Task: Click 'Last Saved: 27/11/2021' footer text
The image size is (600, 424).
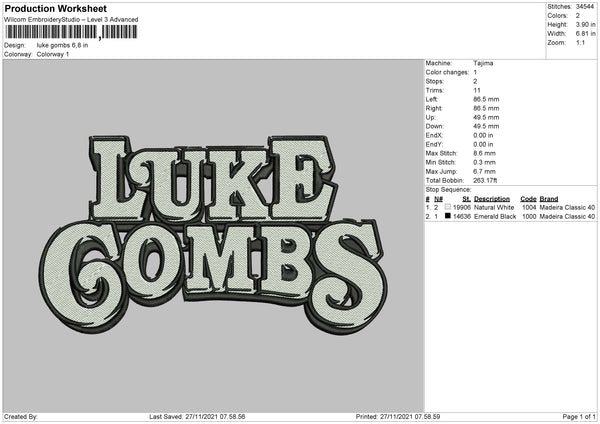Action: click(x=184, y=417)
